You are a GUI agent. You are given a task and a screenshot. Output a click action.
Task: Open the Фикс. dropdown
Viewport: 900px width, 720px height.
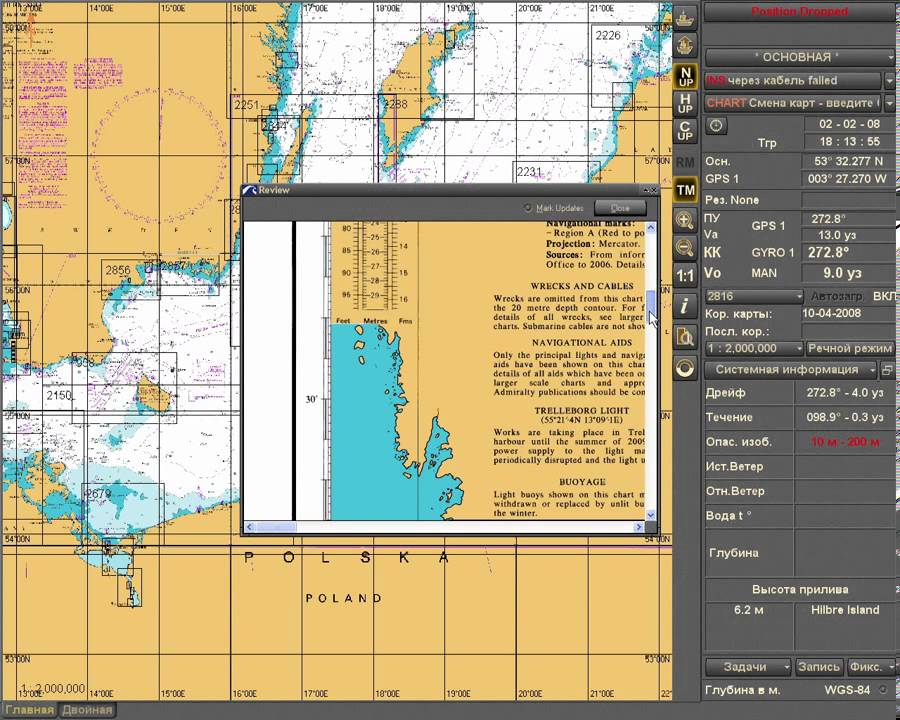pos(871,667)
